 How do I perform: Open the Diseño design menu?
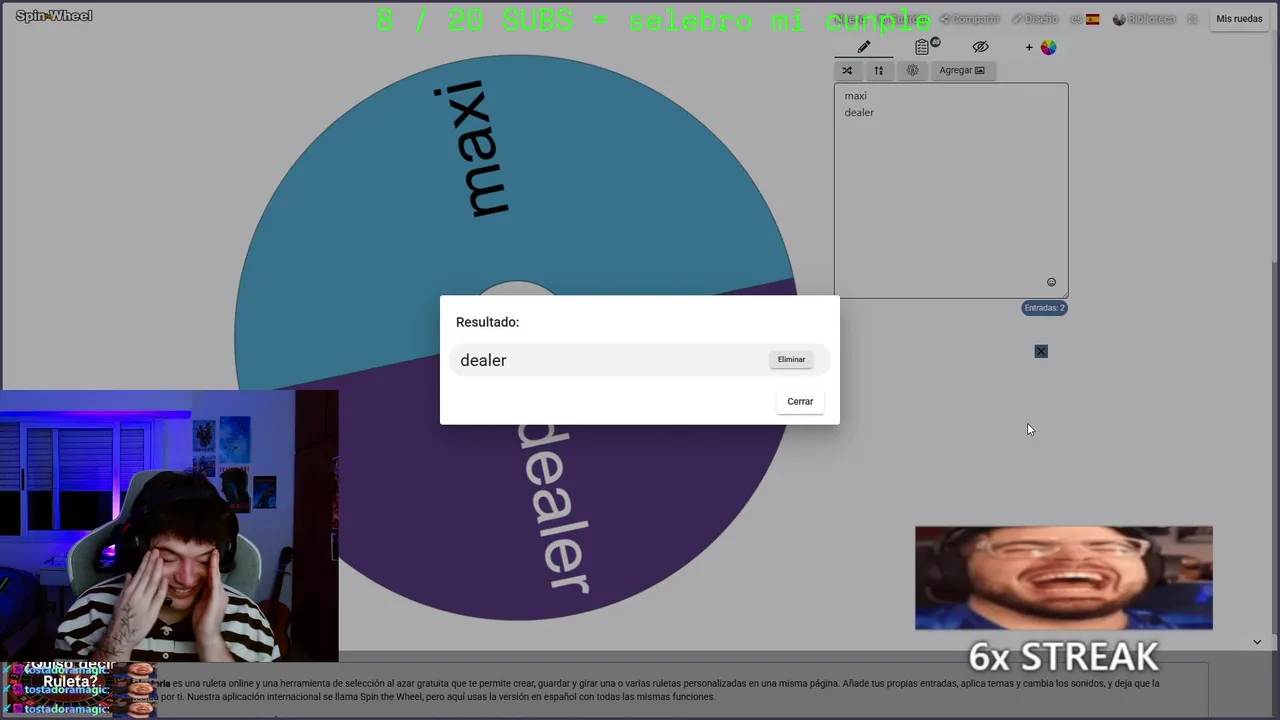[1034, 19]
